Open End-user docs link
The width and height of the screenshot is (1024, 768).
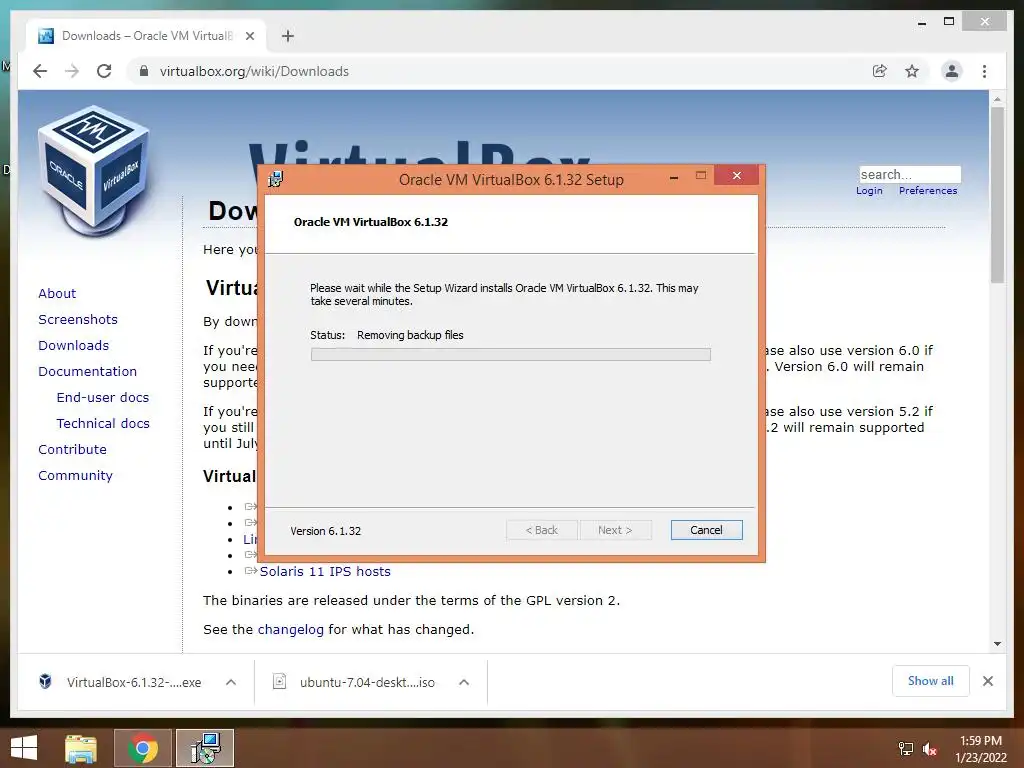coord(103,398)
